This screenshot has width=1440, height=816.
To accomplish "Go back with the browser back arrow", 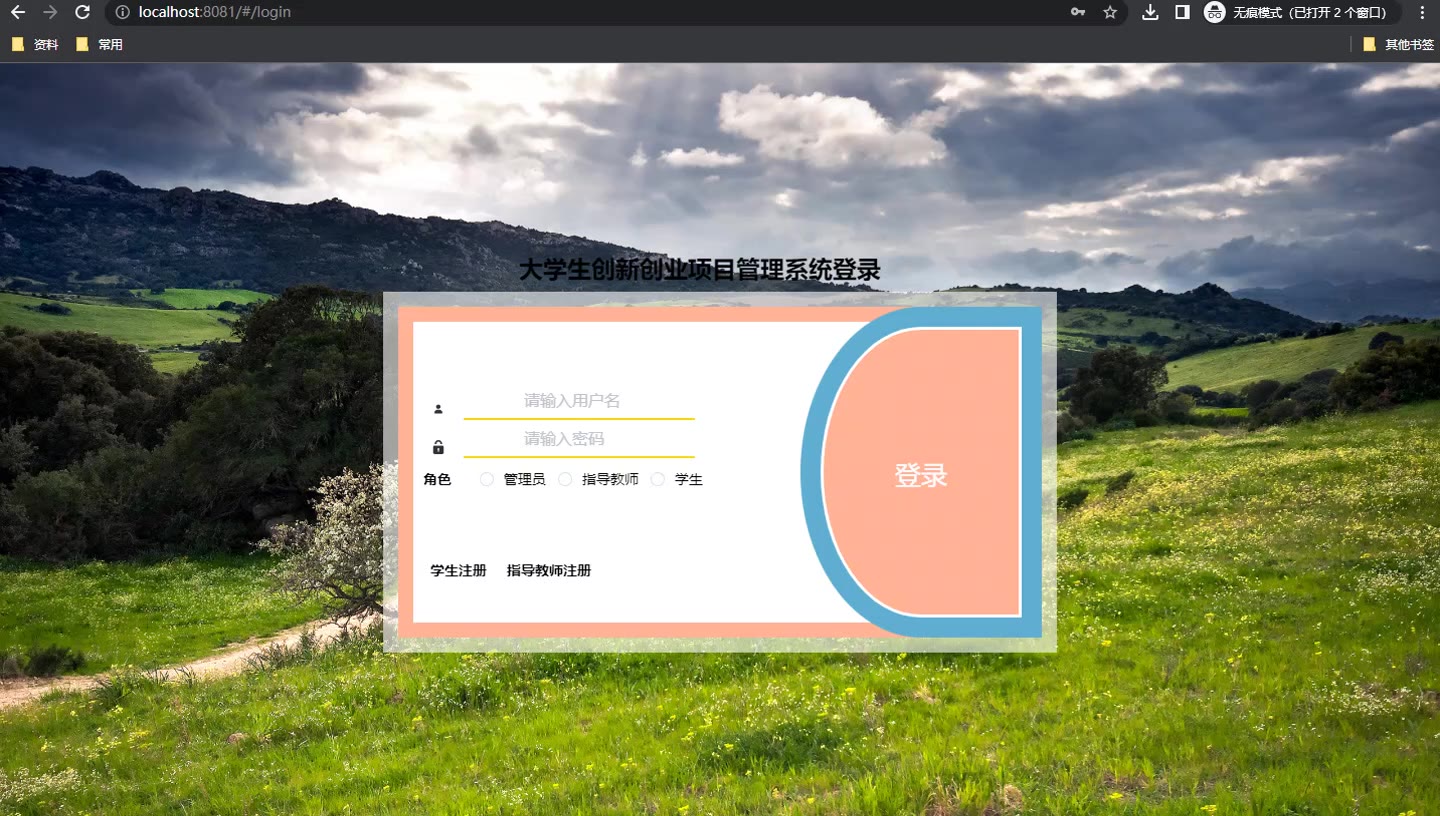I will click(17, 12).
